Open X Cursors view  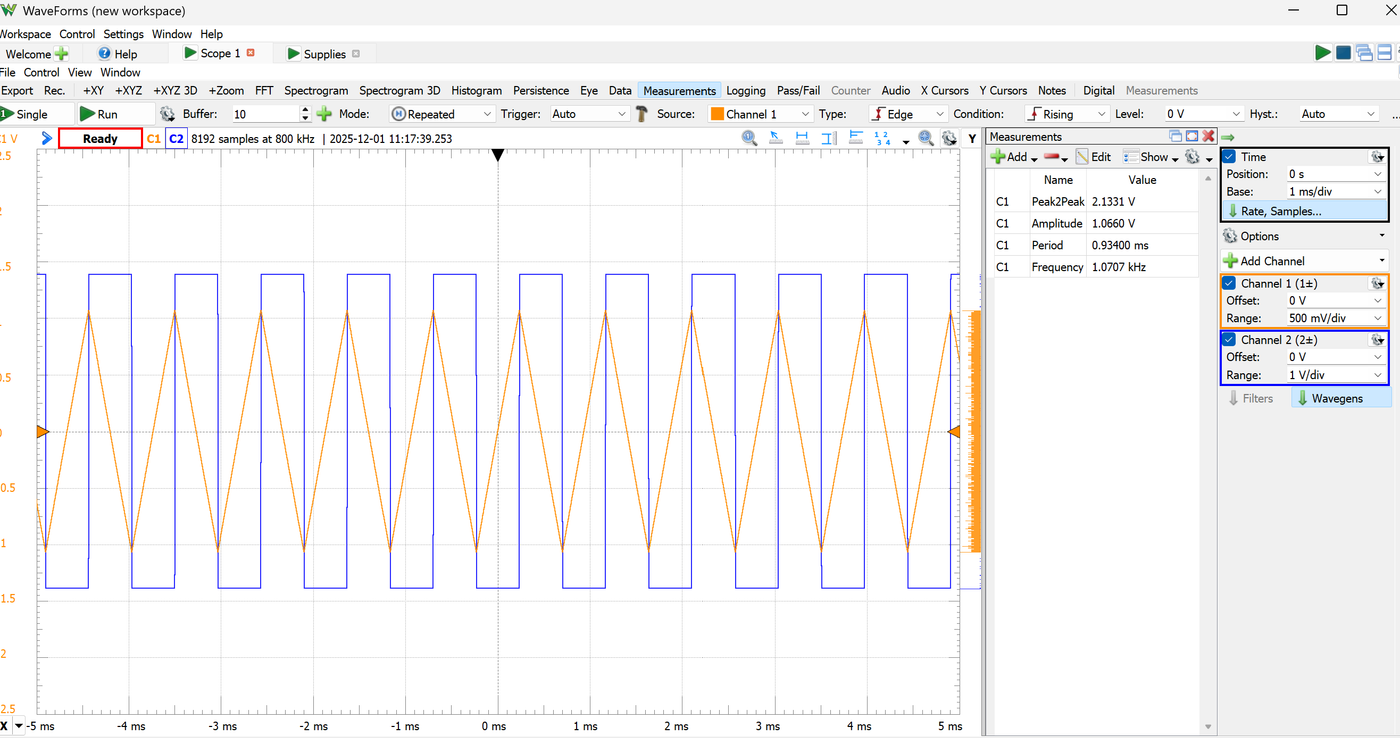coord(944,90)
